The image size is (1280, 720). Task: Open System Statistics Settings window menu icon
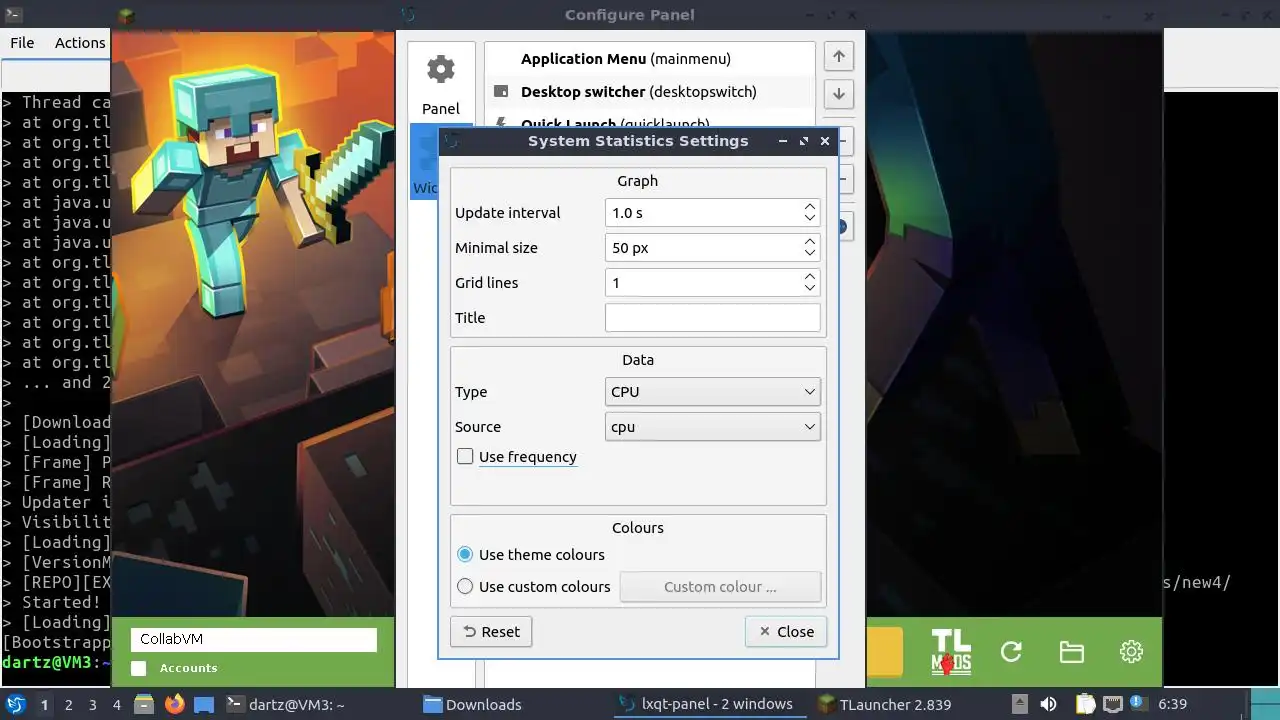coord(451,141)
